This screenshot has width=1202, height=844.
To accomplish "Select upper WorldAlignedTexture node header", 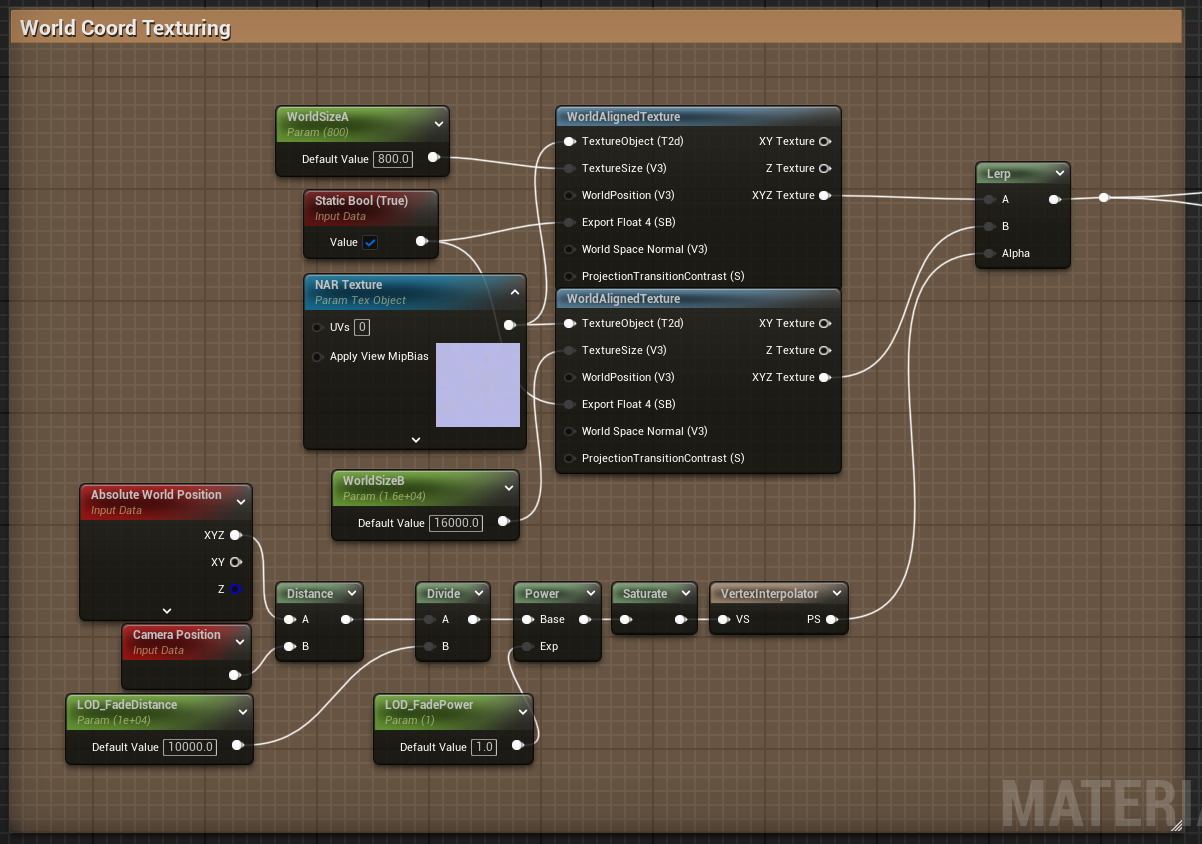I will pos(698,117).
